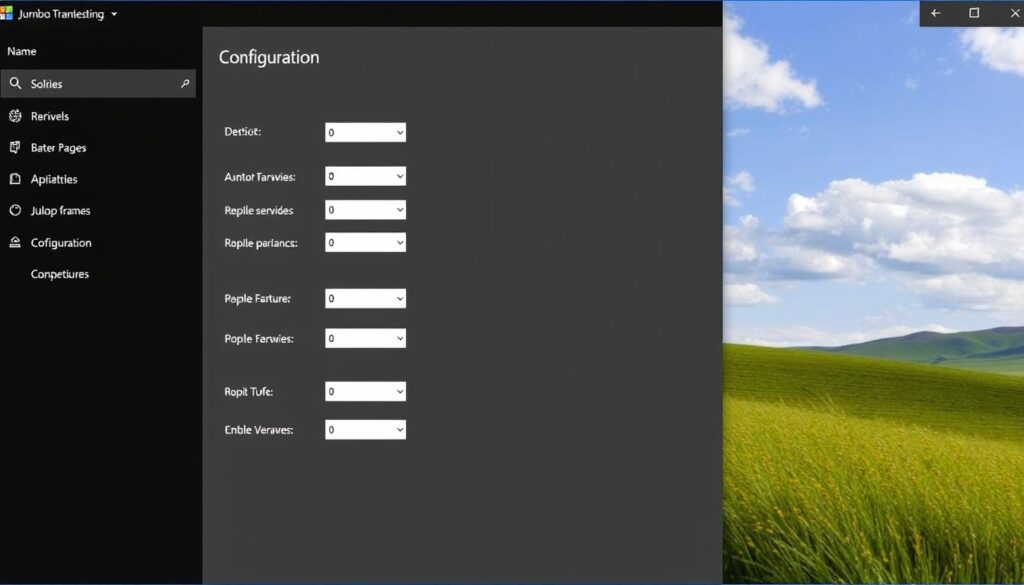This screenshot has width=1024, height=585.
Task: Go to Conpetiures in the sidebar
Action: click(60, 274)
